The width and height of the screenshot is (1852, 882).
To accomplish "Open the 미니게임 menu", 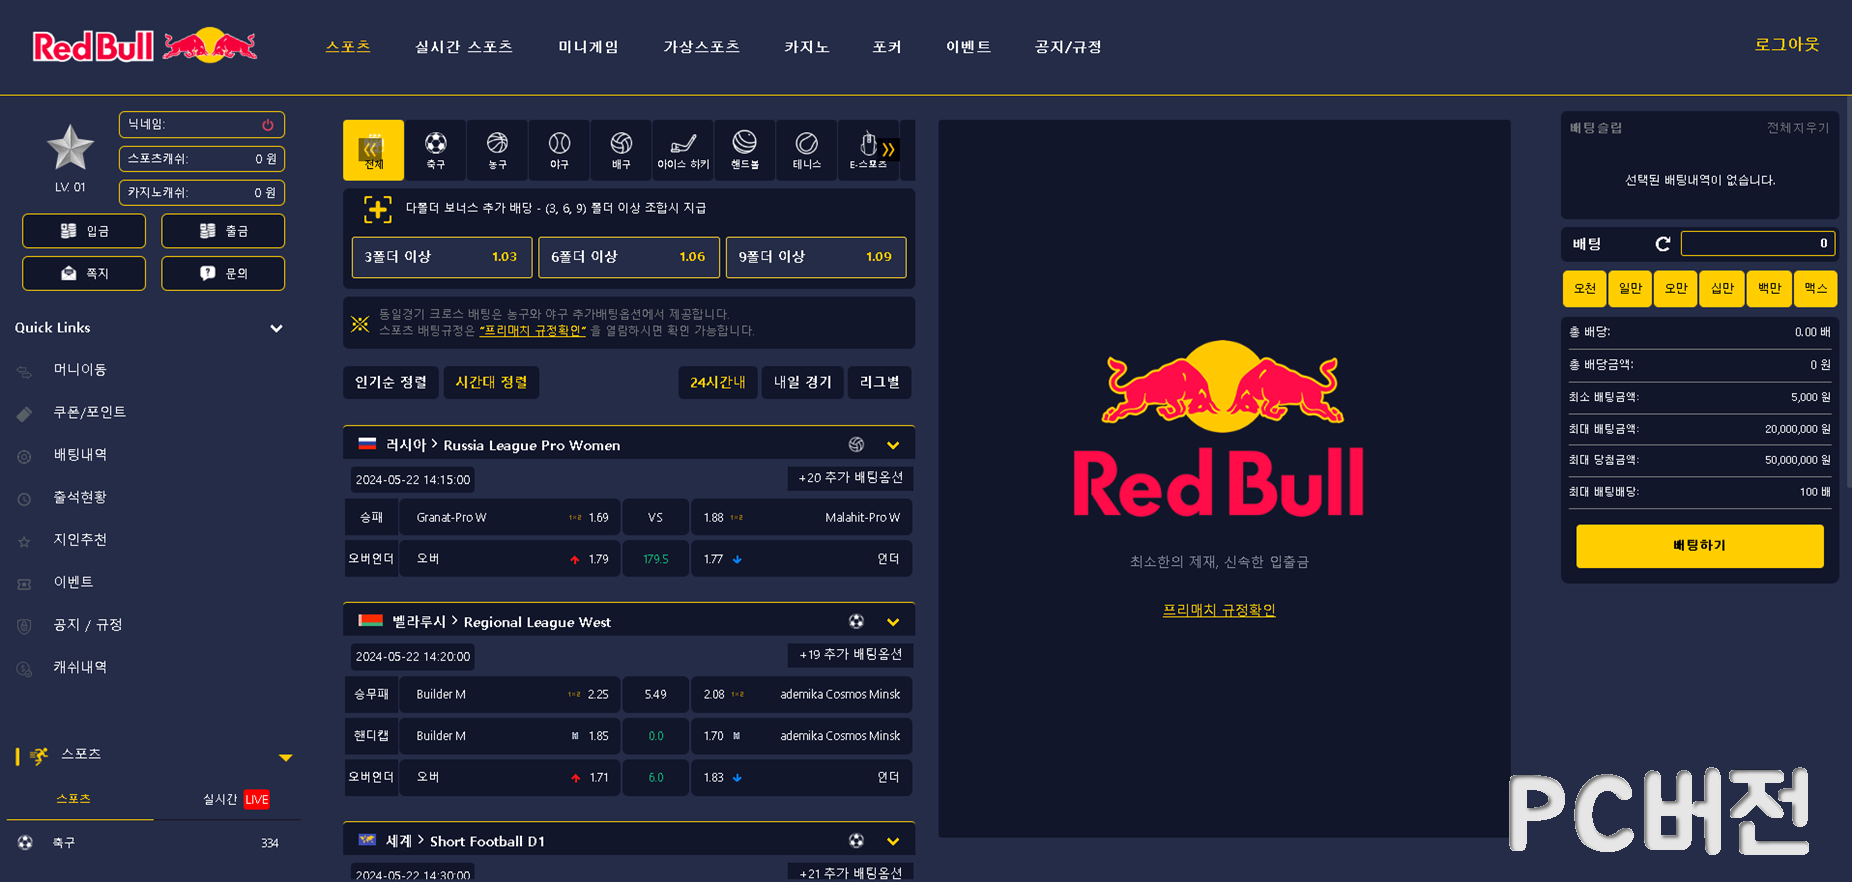I will click(x=588, y=47).
